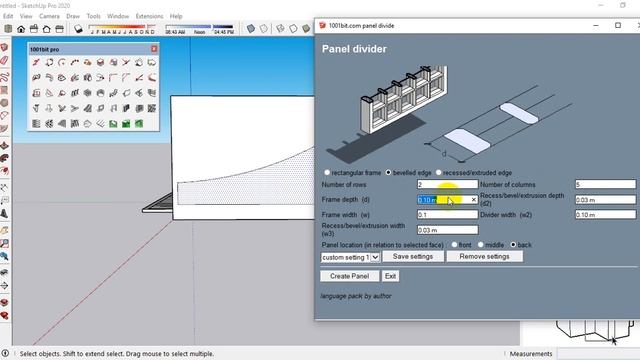Click the triple diagonal lines icon in 1001bit pro
The image size is (640, 360).
(x=100, y=123)
